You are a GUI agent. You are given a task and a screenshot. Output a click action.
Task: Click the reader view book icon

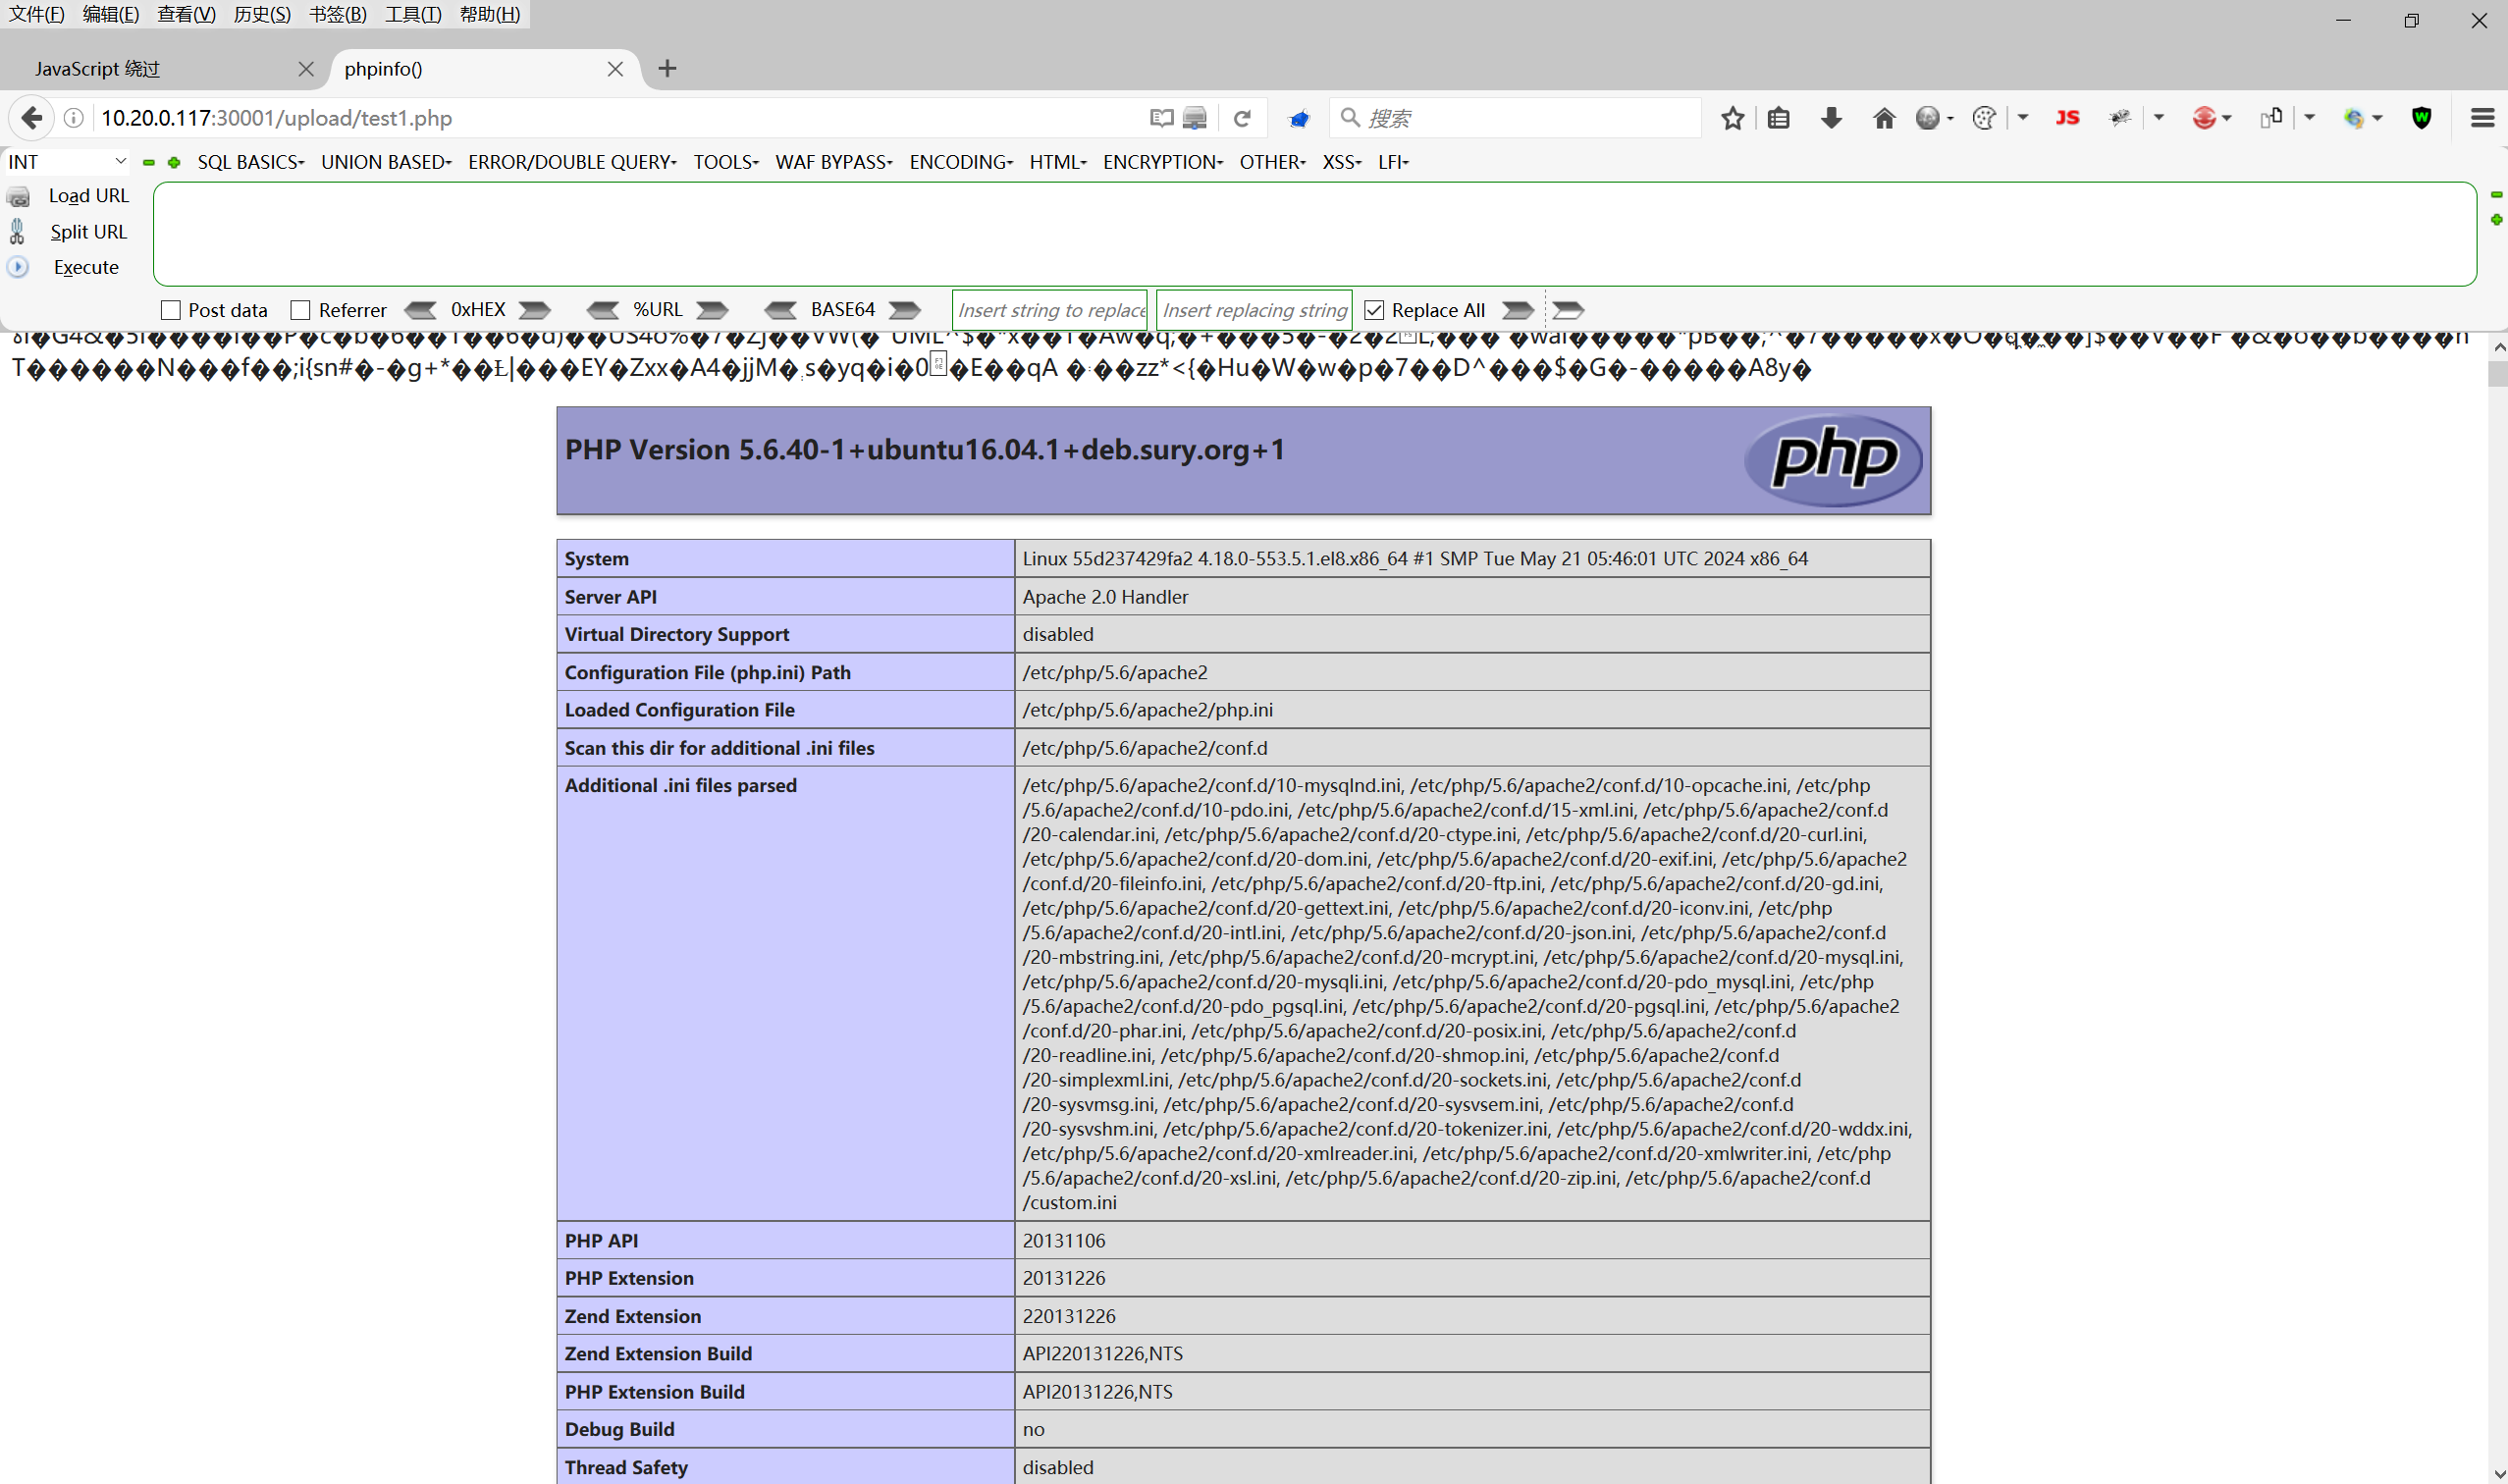[1161, 118]
